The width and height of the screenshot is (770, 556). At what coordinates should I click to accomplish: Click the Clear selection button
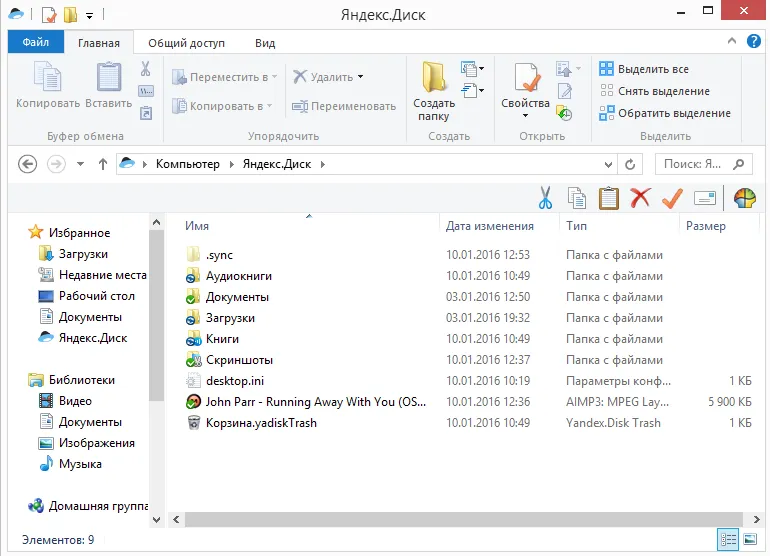(655, 91)
